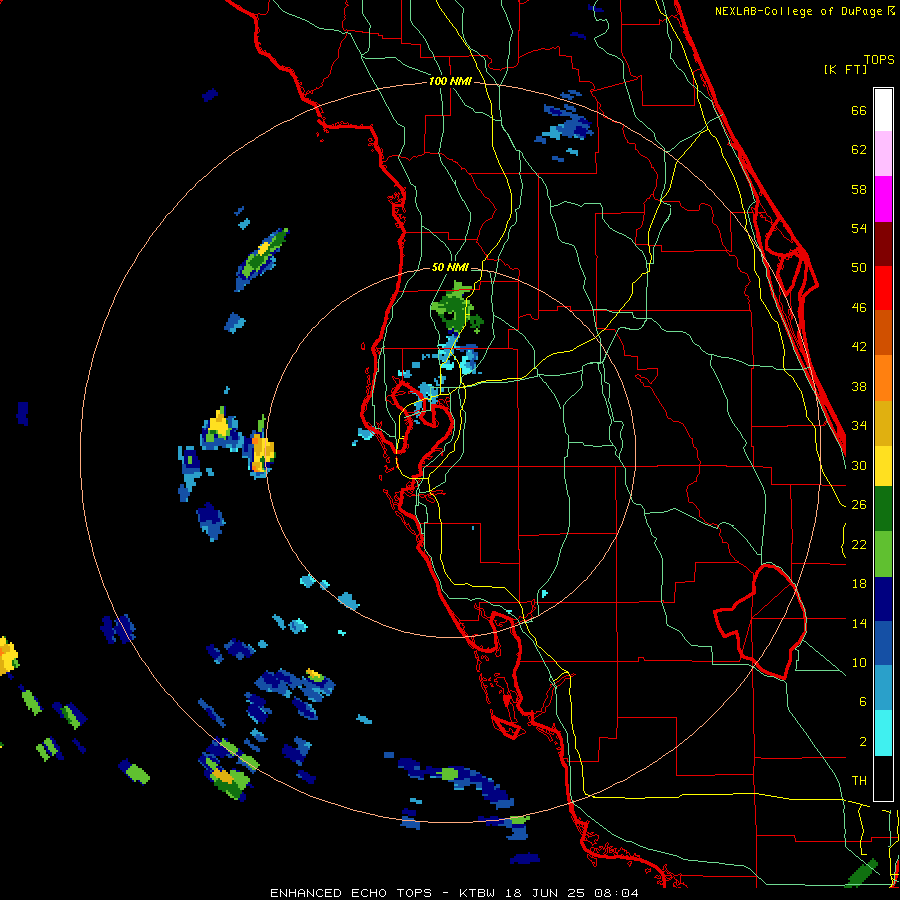Screen dimensions: 900x900
Task: Click the [K FT] units label
Action: [845, 70]
